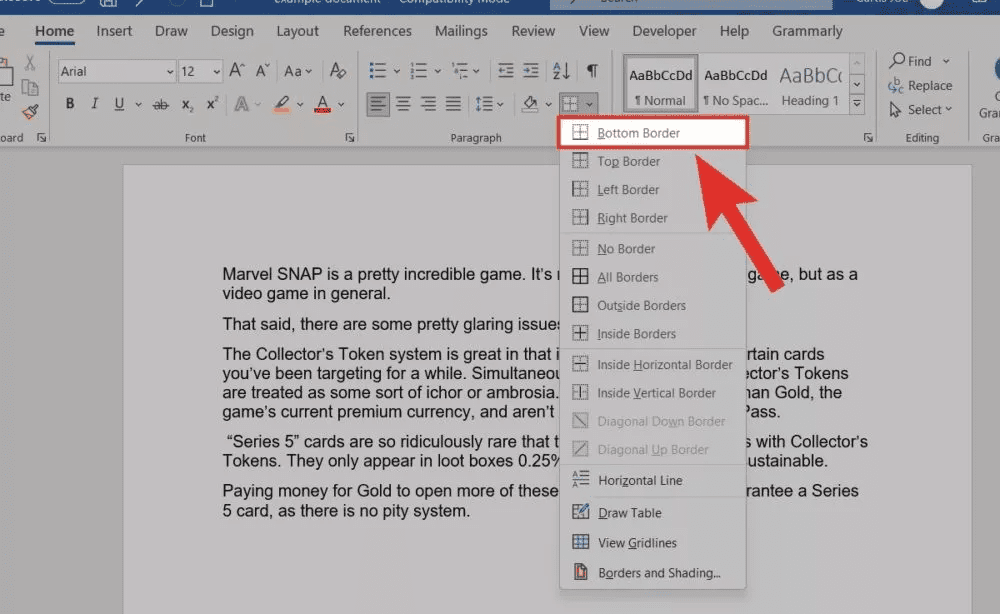The width and height of the screenshot is (1000, 614).
Task: Apply the red font color
Action: [x=322, y=104]
